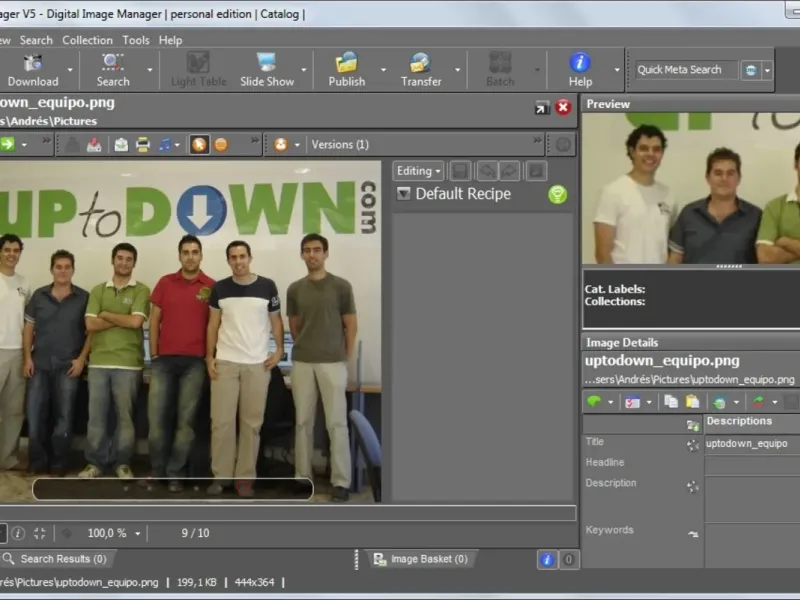The image size is (800, 600).
Task: Open the Search menu
Action: tap(36, 40)
